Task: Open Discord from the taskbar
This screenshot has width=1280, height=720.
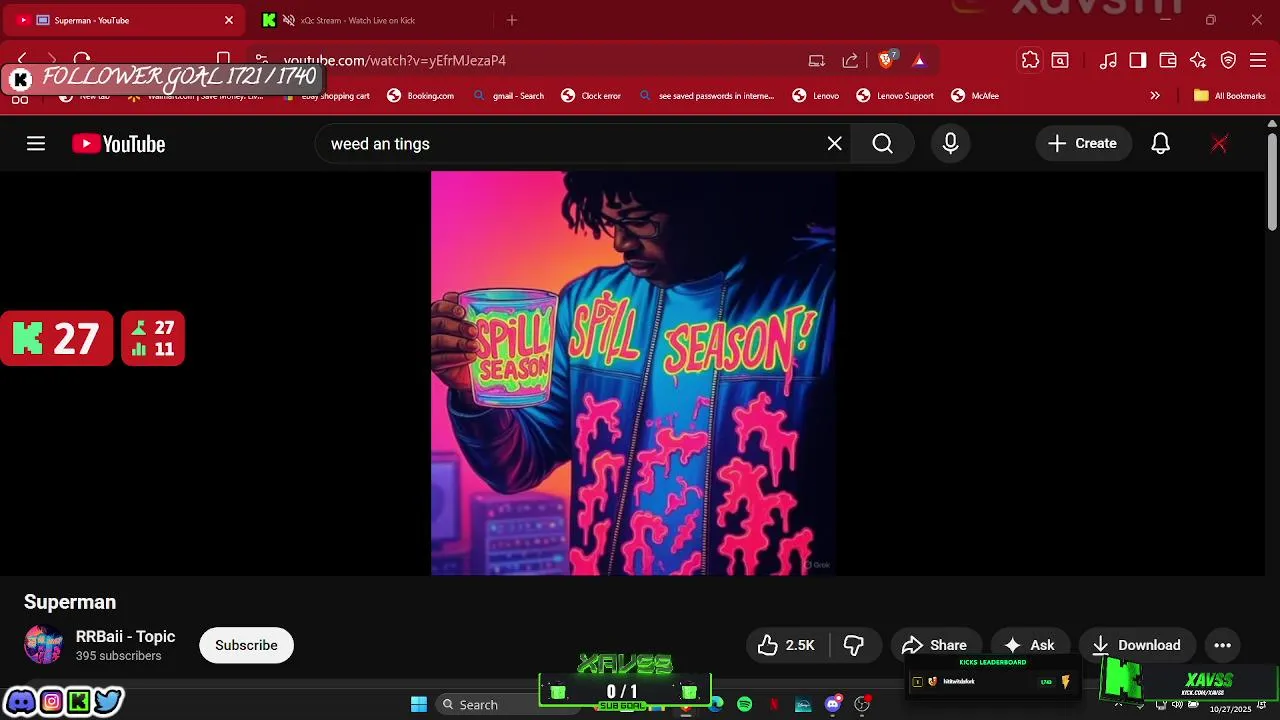Action: (x=833, y=704)
